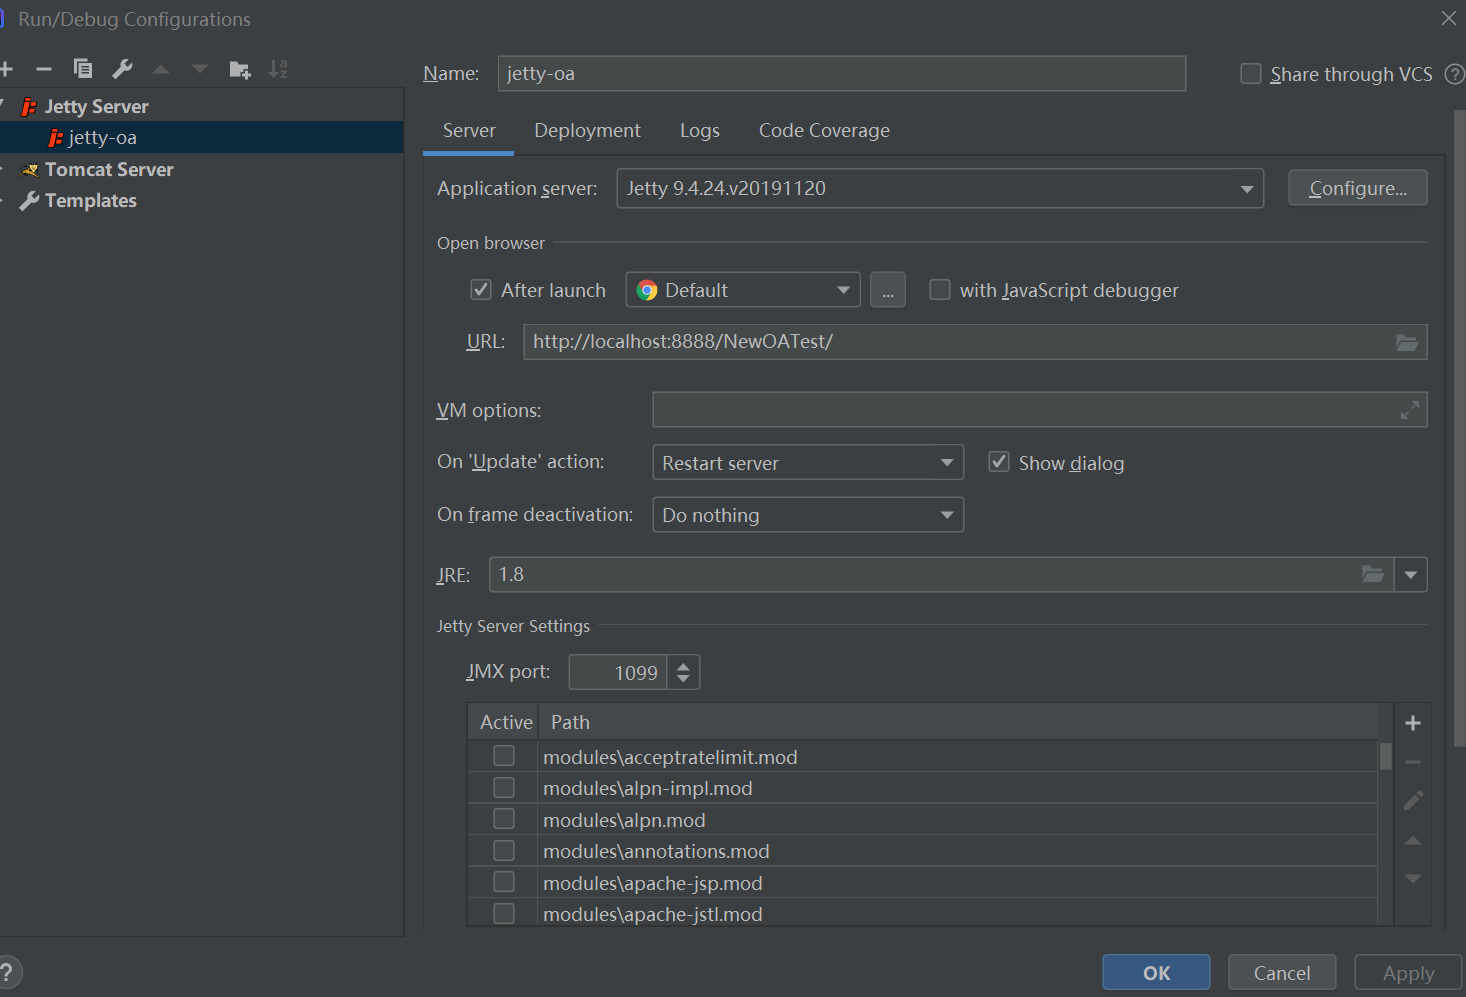This screenshot has height=997, width=1466.
Task: Toggle Show dialog checkbox
Action: [x=999, y=461]
